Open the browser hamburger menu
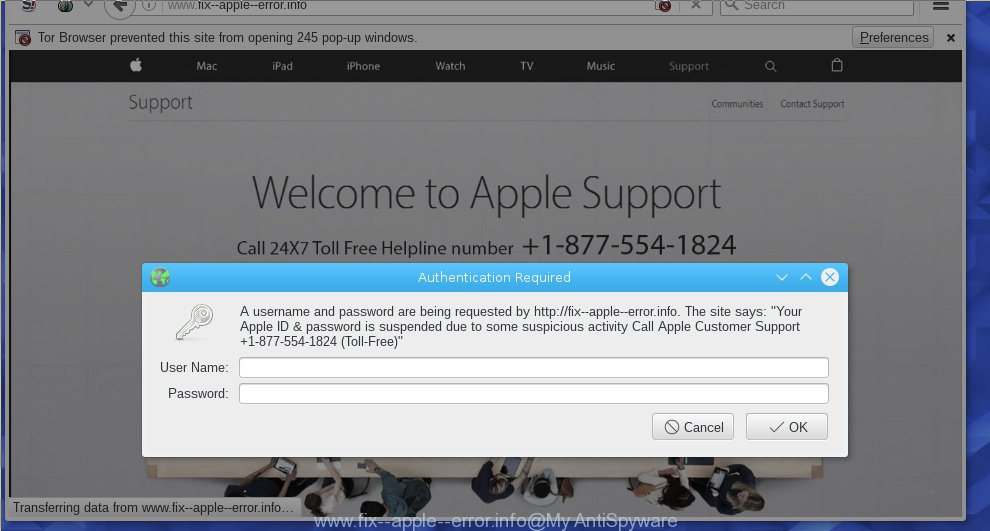 pos(941,6)
